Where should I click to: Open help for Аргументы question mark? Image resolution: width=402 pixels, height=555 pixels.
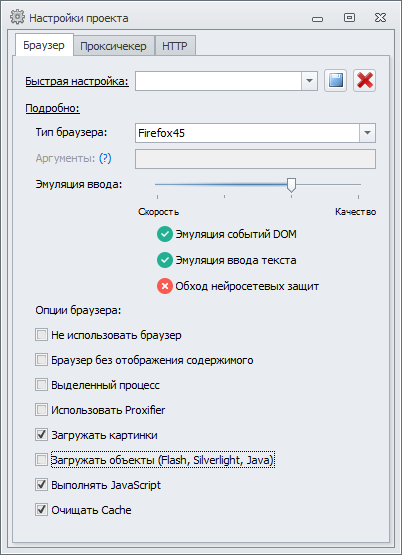click(x=105, y=158)
